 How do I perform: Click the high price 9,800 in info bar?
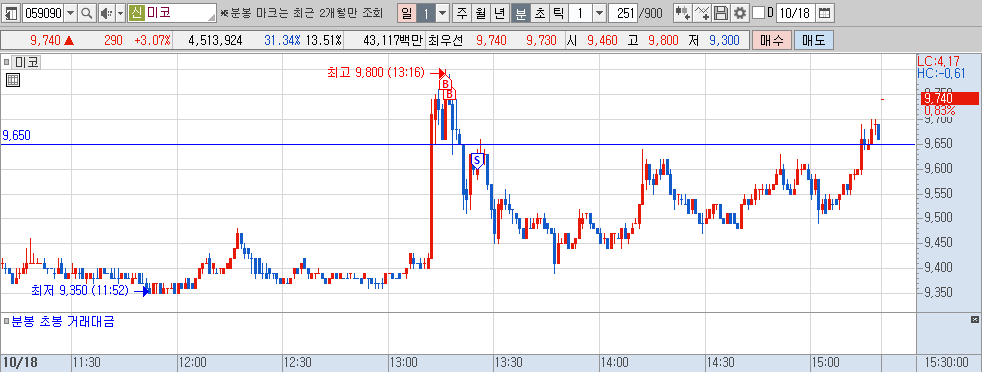pos(663,41)
